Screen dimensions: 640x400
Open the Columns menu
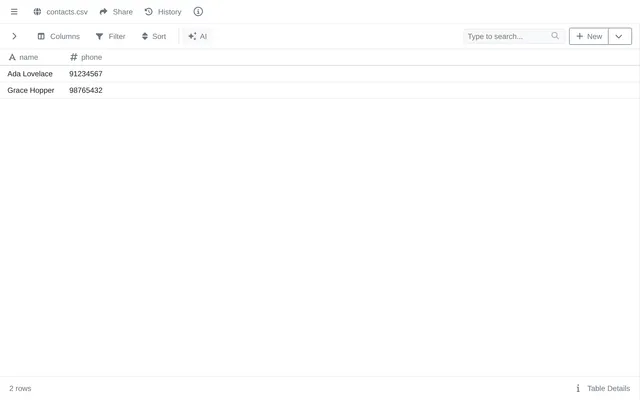(x=59, y=36)
